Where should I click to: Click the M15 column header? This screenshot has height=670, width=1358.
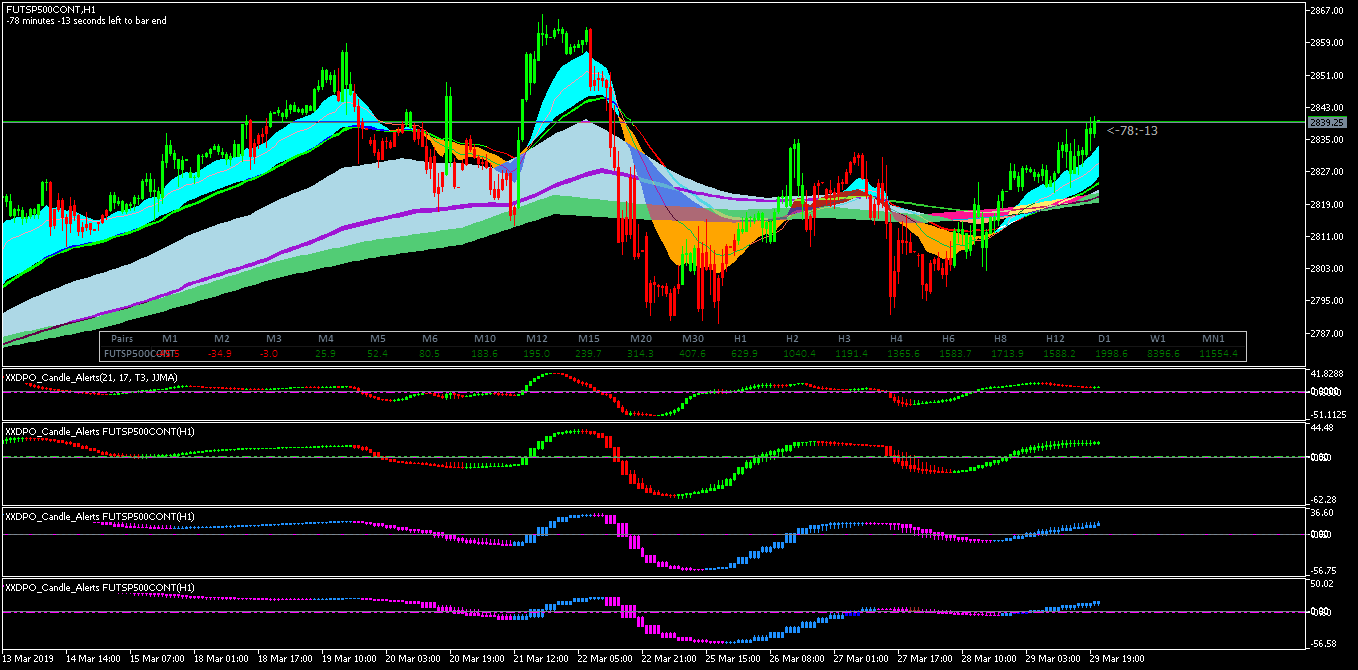[x=588, y=339]
